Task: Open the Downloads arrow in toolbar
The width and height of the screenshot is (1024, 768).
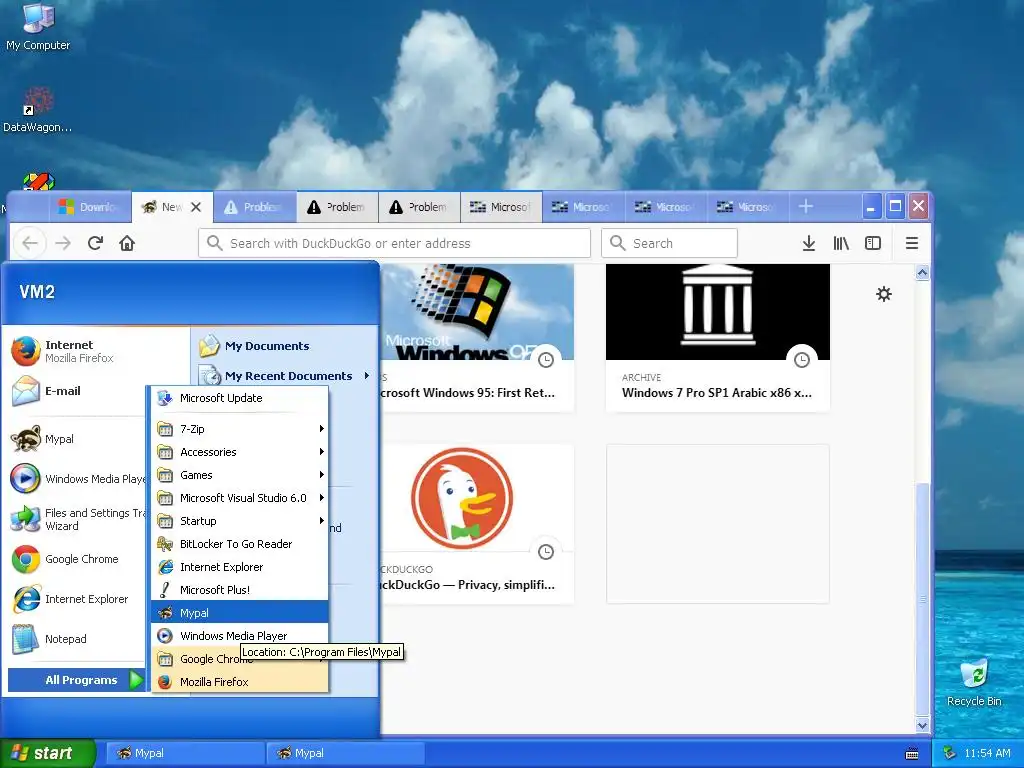Action: 808,243
